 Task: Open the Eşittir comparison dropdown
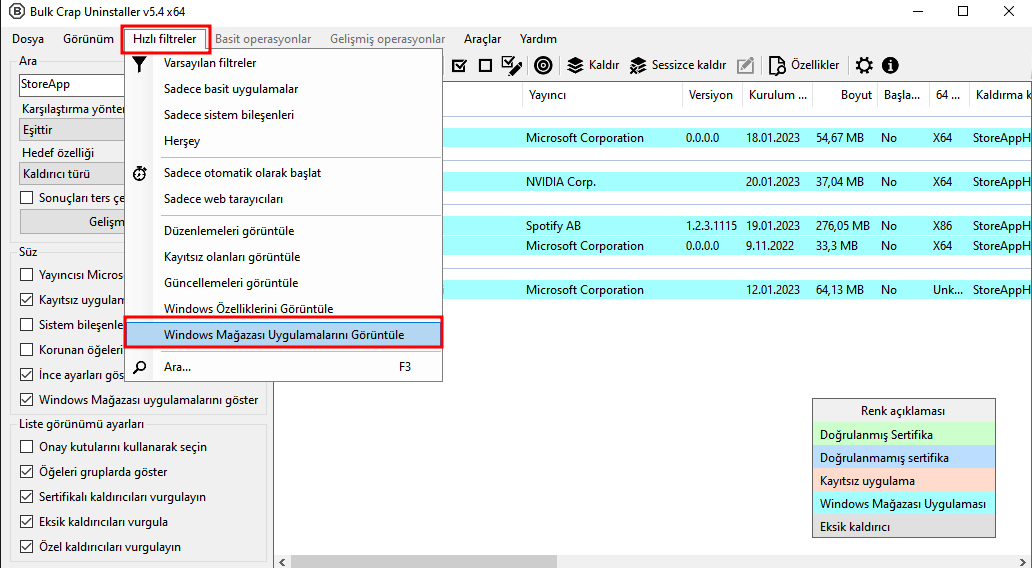tap(72, 130)
